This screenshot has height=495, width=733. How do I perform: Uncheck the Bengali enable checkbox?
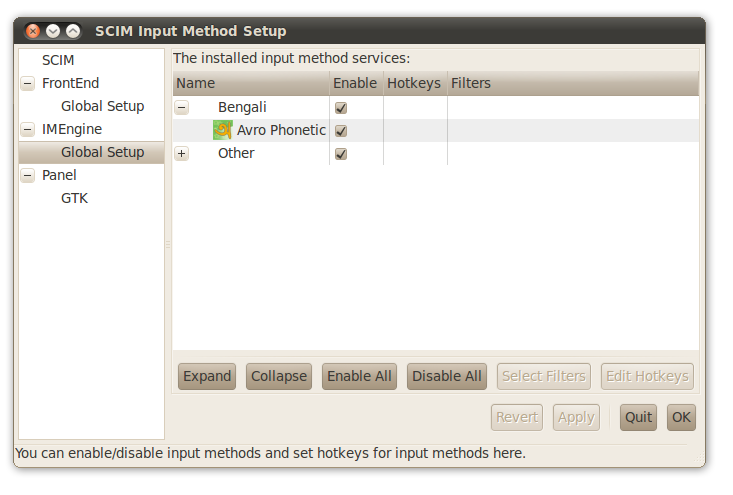(x=341, y=108)
